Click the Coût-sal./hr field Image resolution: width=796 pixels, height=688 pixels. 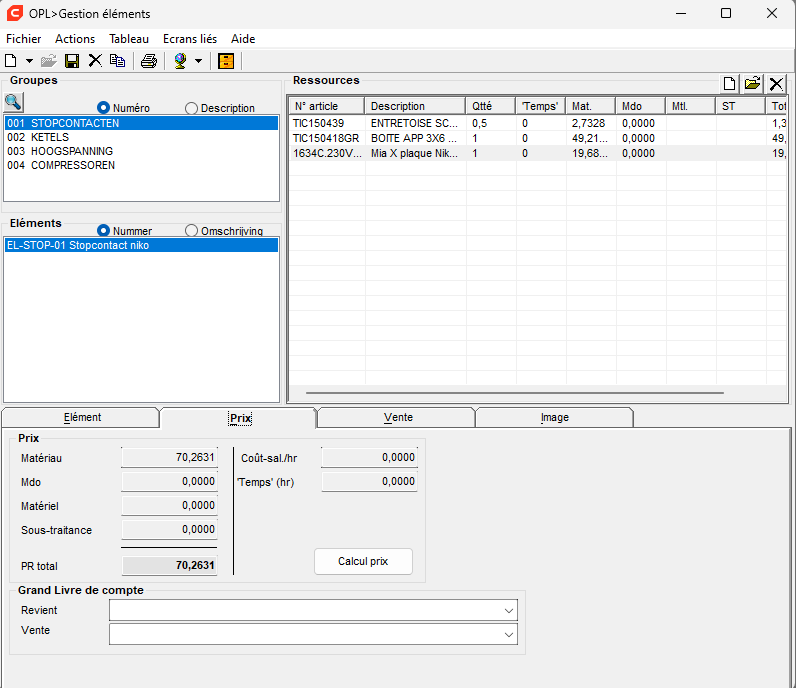[x=370, y=457]
